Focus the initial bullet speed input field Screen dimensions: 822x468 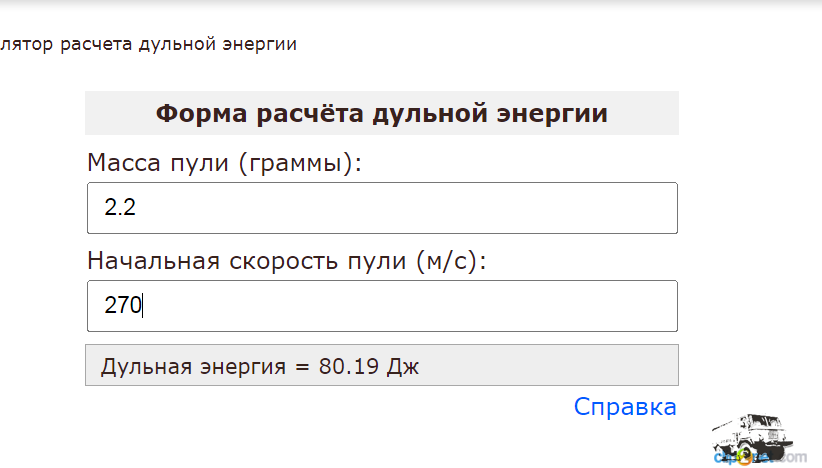tap(382, 306)
